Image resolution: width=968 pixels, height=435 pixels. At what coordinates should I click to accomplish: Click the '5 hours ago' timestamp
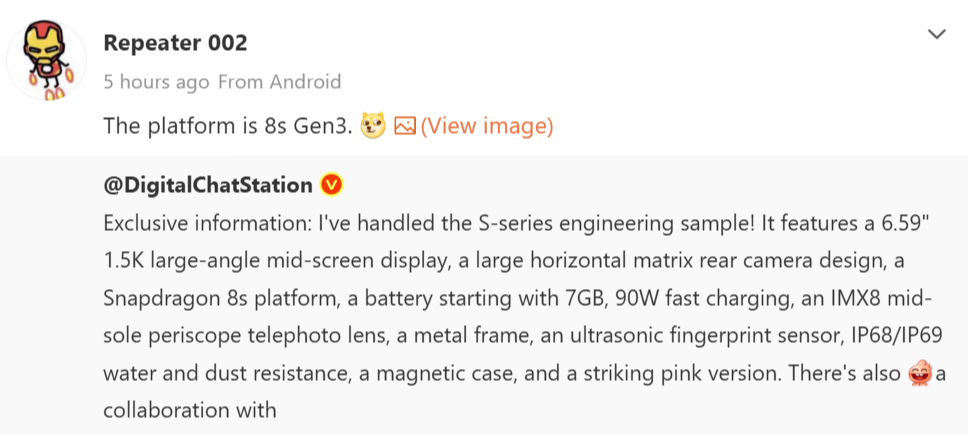[156, 82]
